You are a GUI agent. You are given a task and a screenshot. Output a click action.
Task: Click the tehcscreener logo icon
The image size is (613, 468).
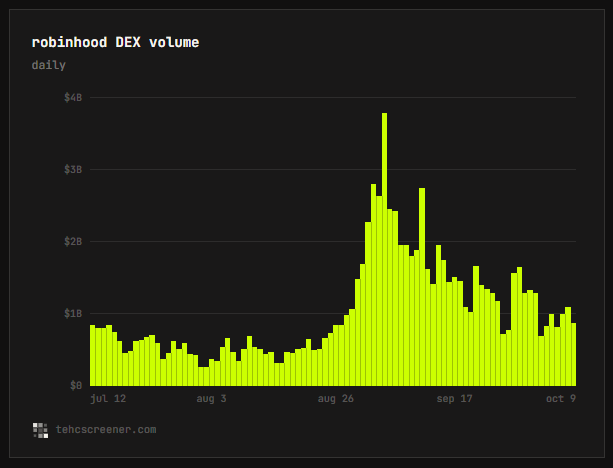click(x=40, y=430)
